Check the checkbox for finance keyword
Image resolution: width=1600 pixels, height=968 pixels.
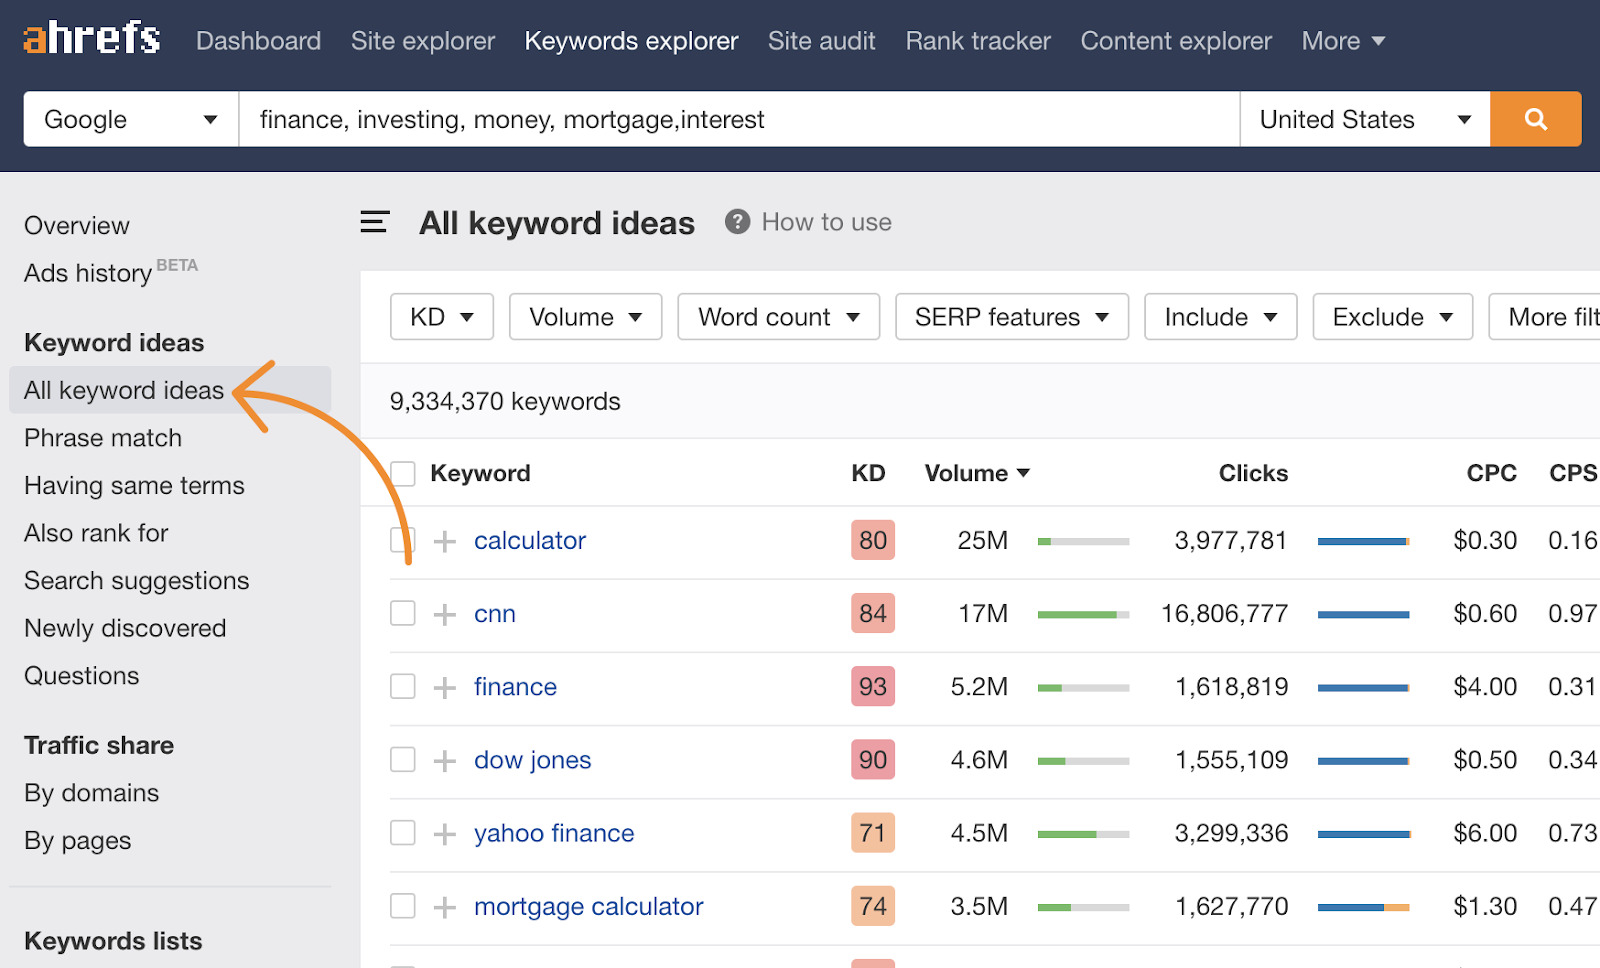tap(403, 686)
